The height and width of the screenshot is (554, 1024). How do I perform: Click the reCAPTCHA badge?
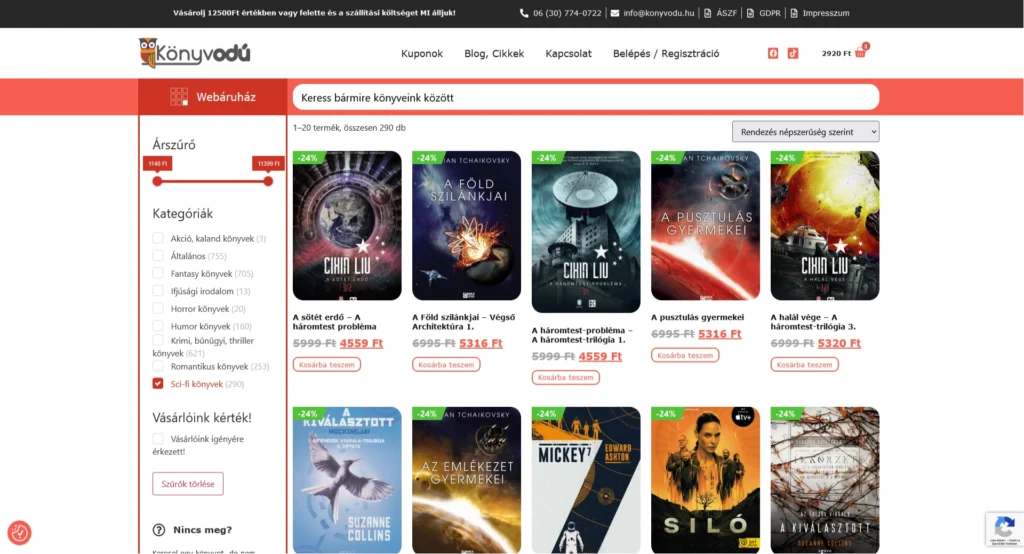(1004, 529)
